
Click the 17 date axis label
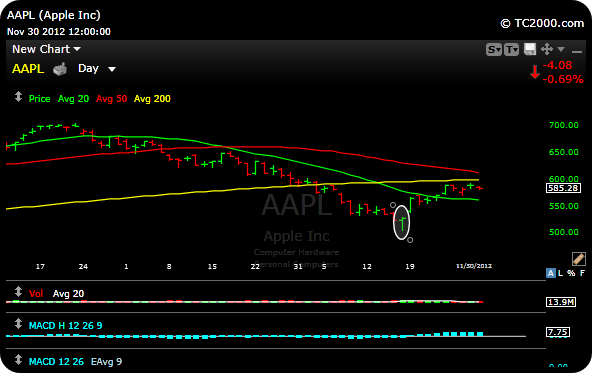click(40, 267)
